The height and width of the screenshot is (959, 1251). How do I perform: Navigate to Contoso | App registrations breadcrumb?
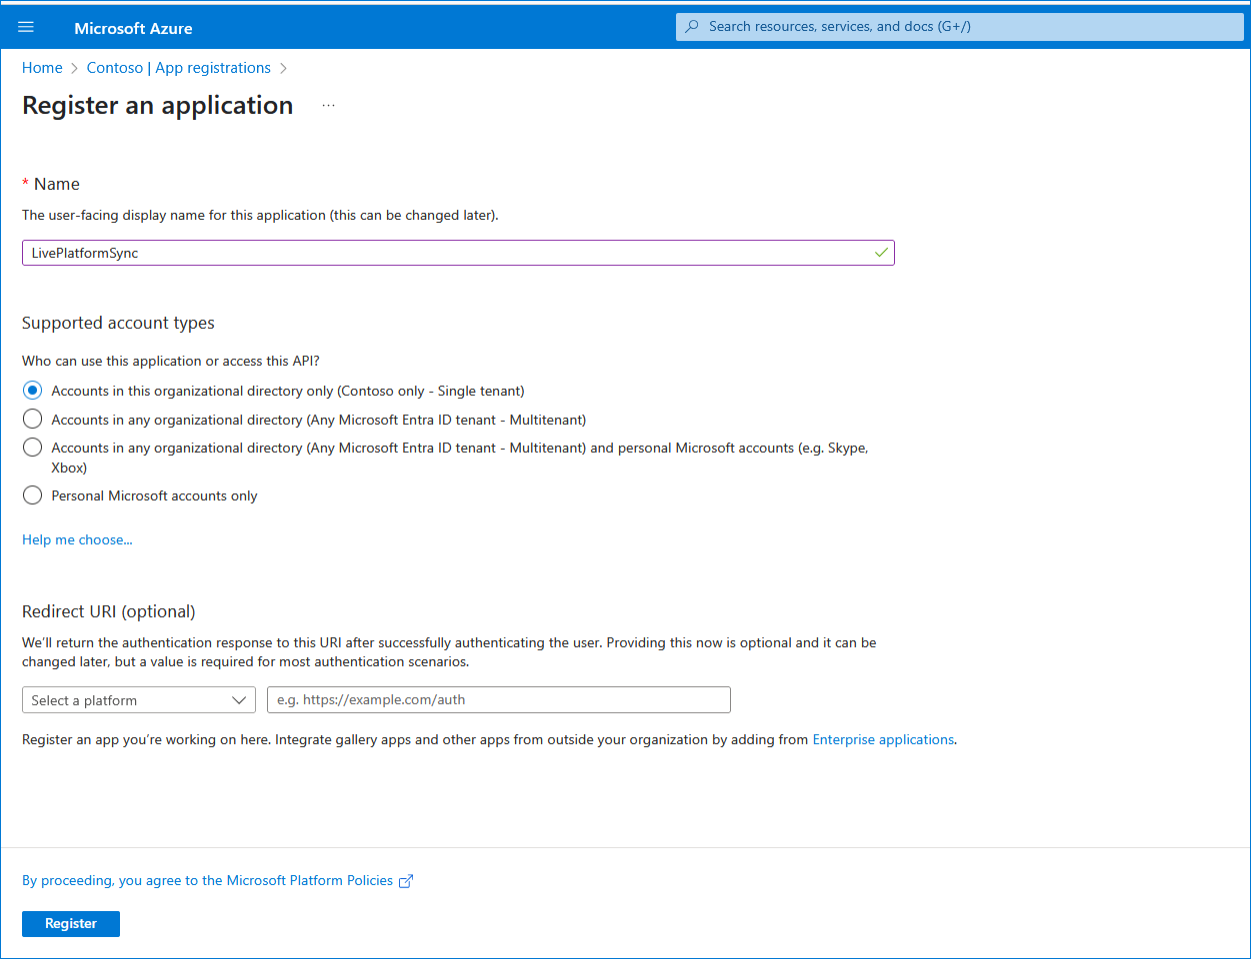178,68
